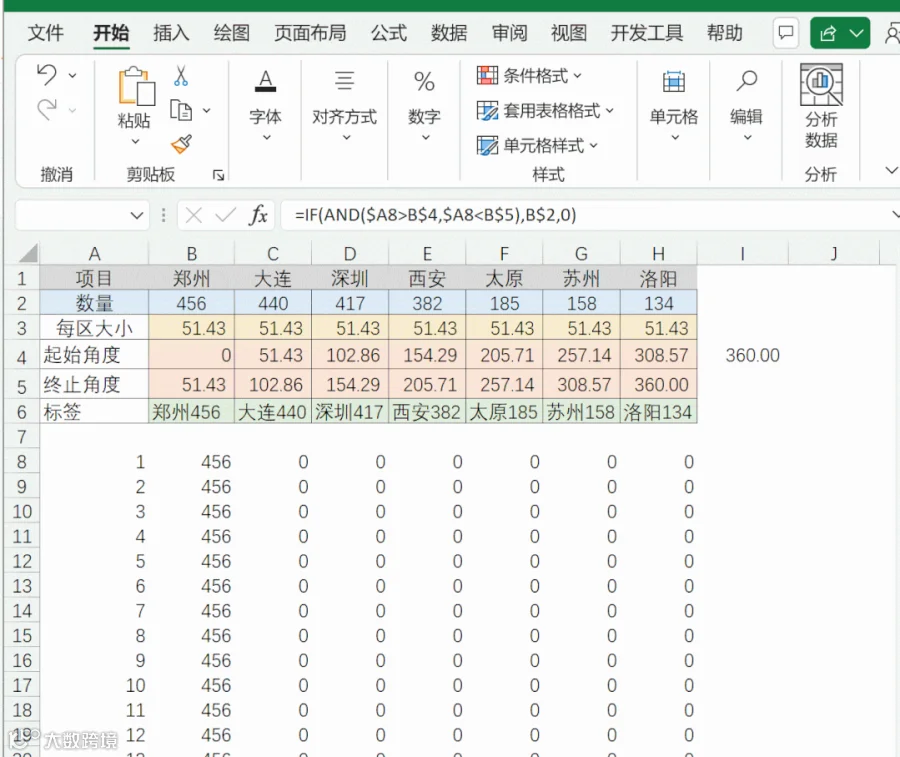Collapse the ribbon with the chevron
This screenshot has height=757, width=900.
tap(891, 170)
